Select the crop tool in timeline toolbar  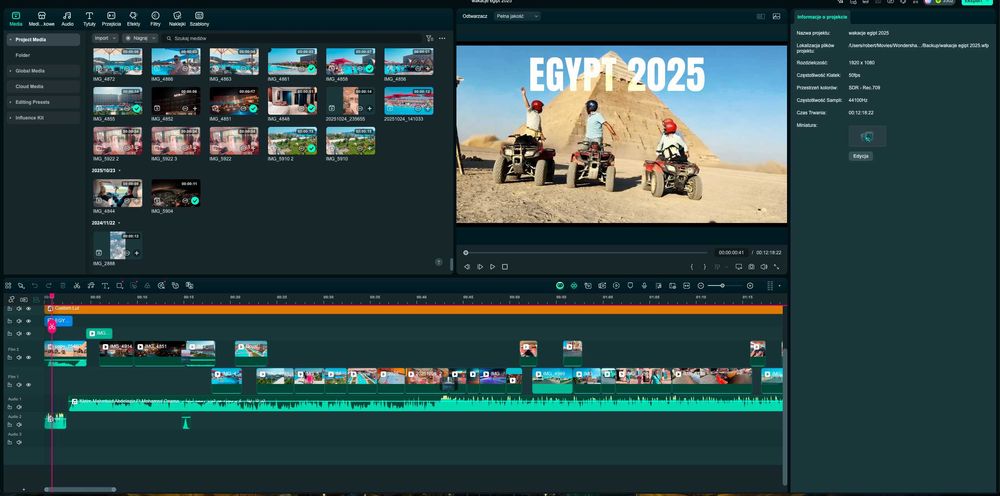point(119,286)
